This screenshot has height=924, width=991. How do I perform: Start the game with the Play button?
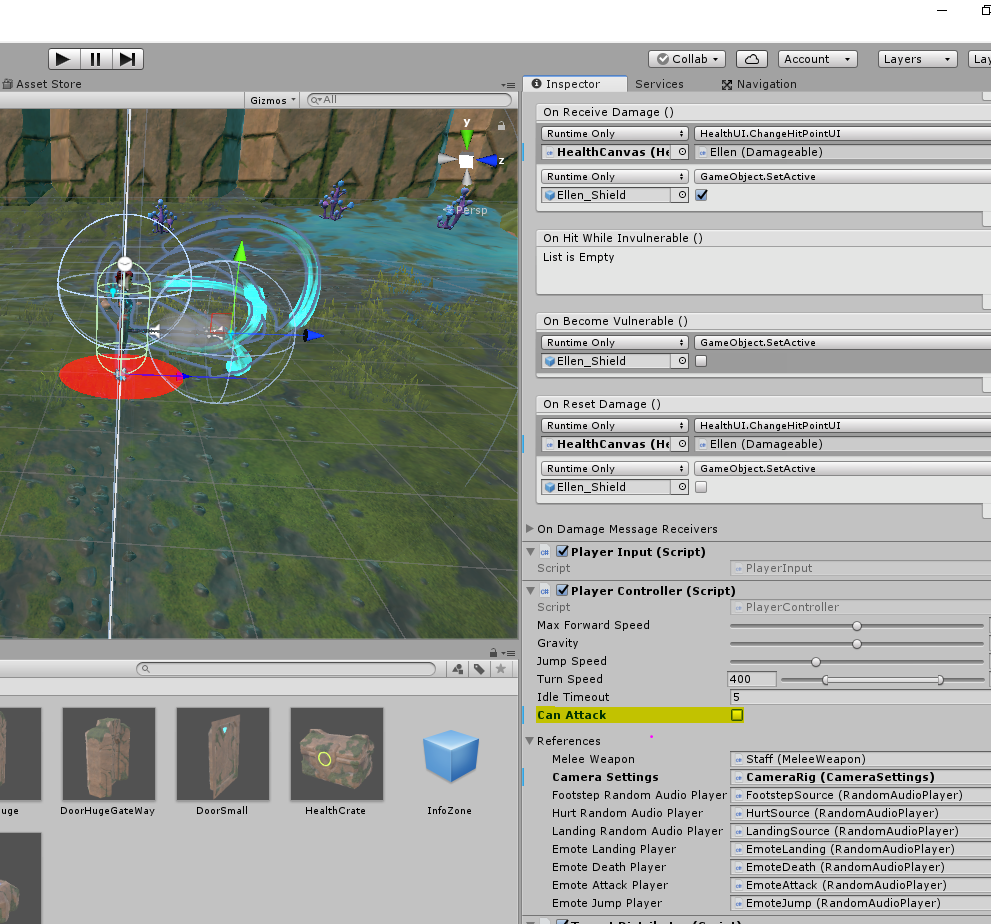(x=64, y=59)
